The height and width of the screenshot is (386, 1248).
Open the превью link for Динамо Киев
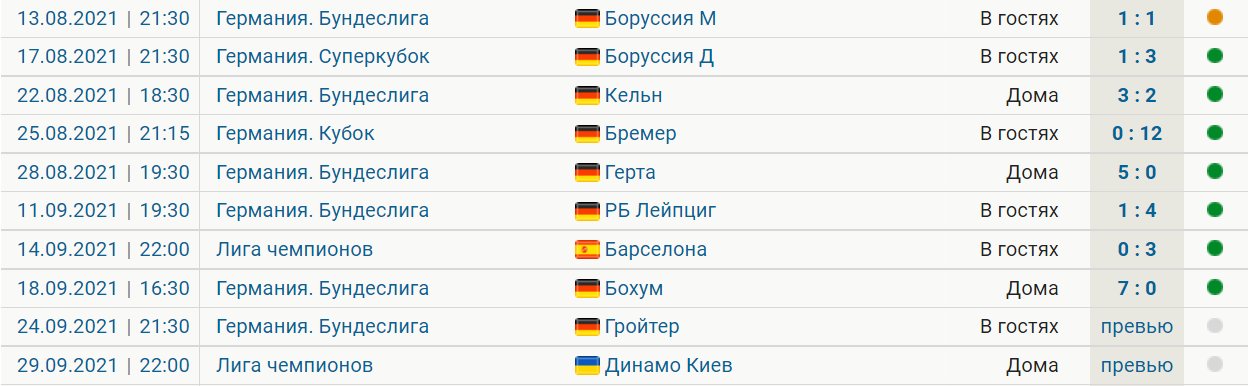pyautogui.click(x=1137, y=366)
